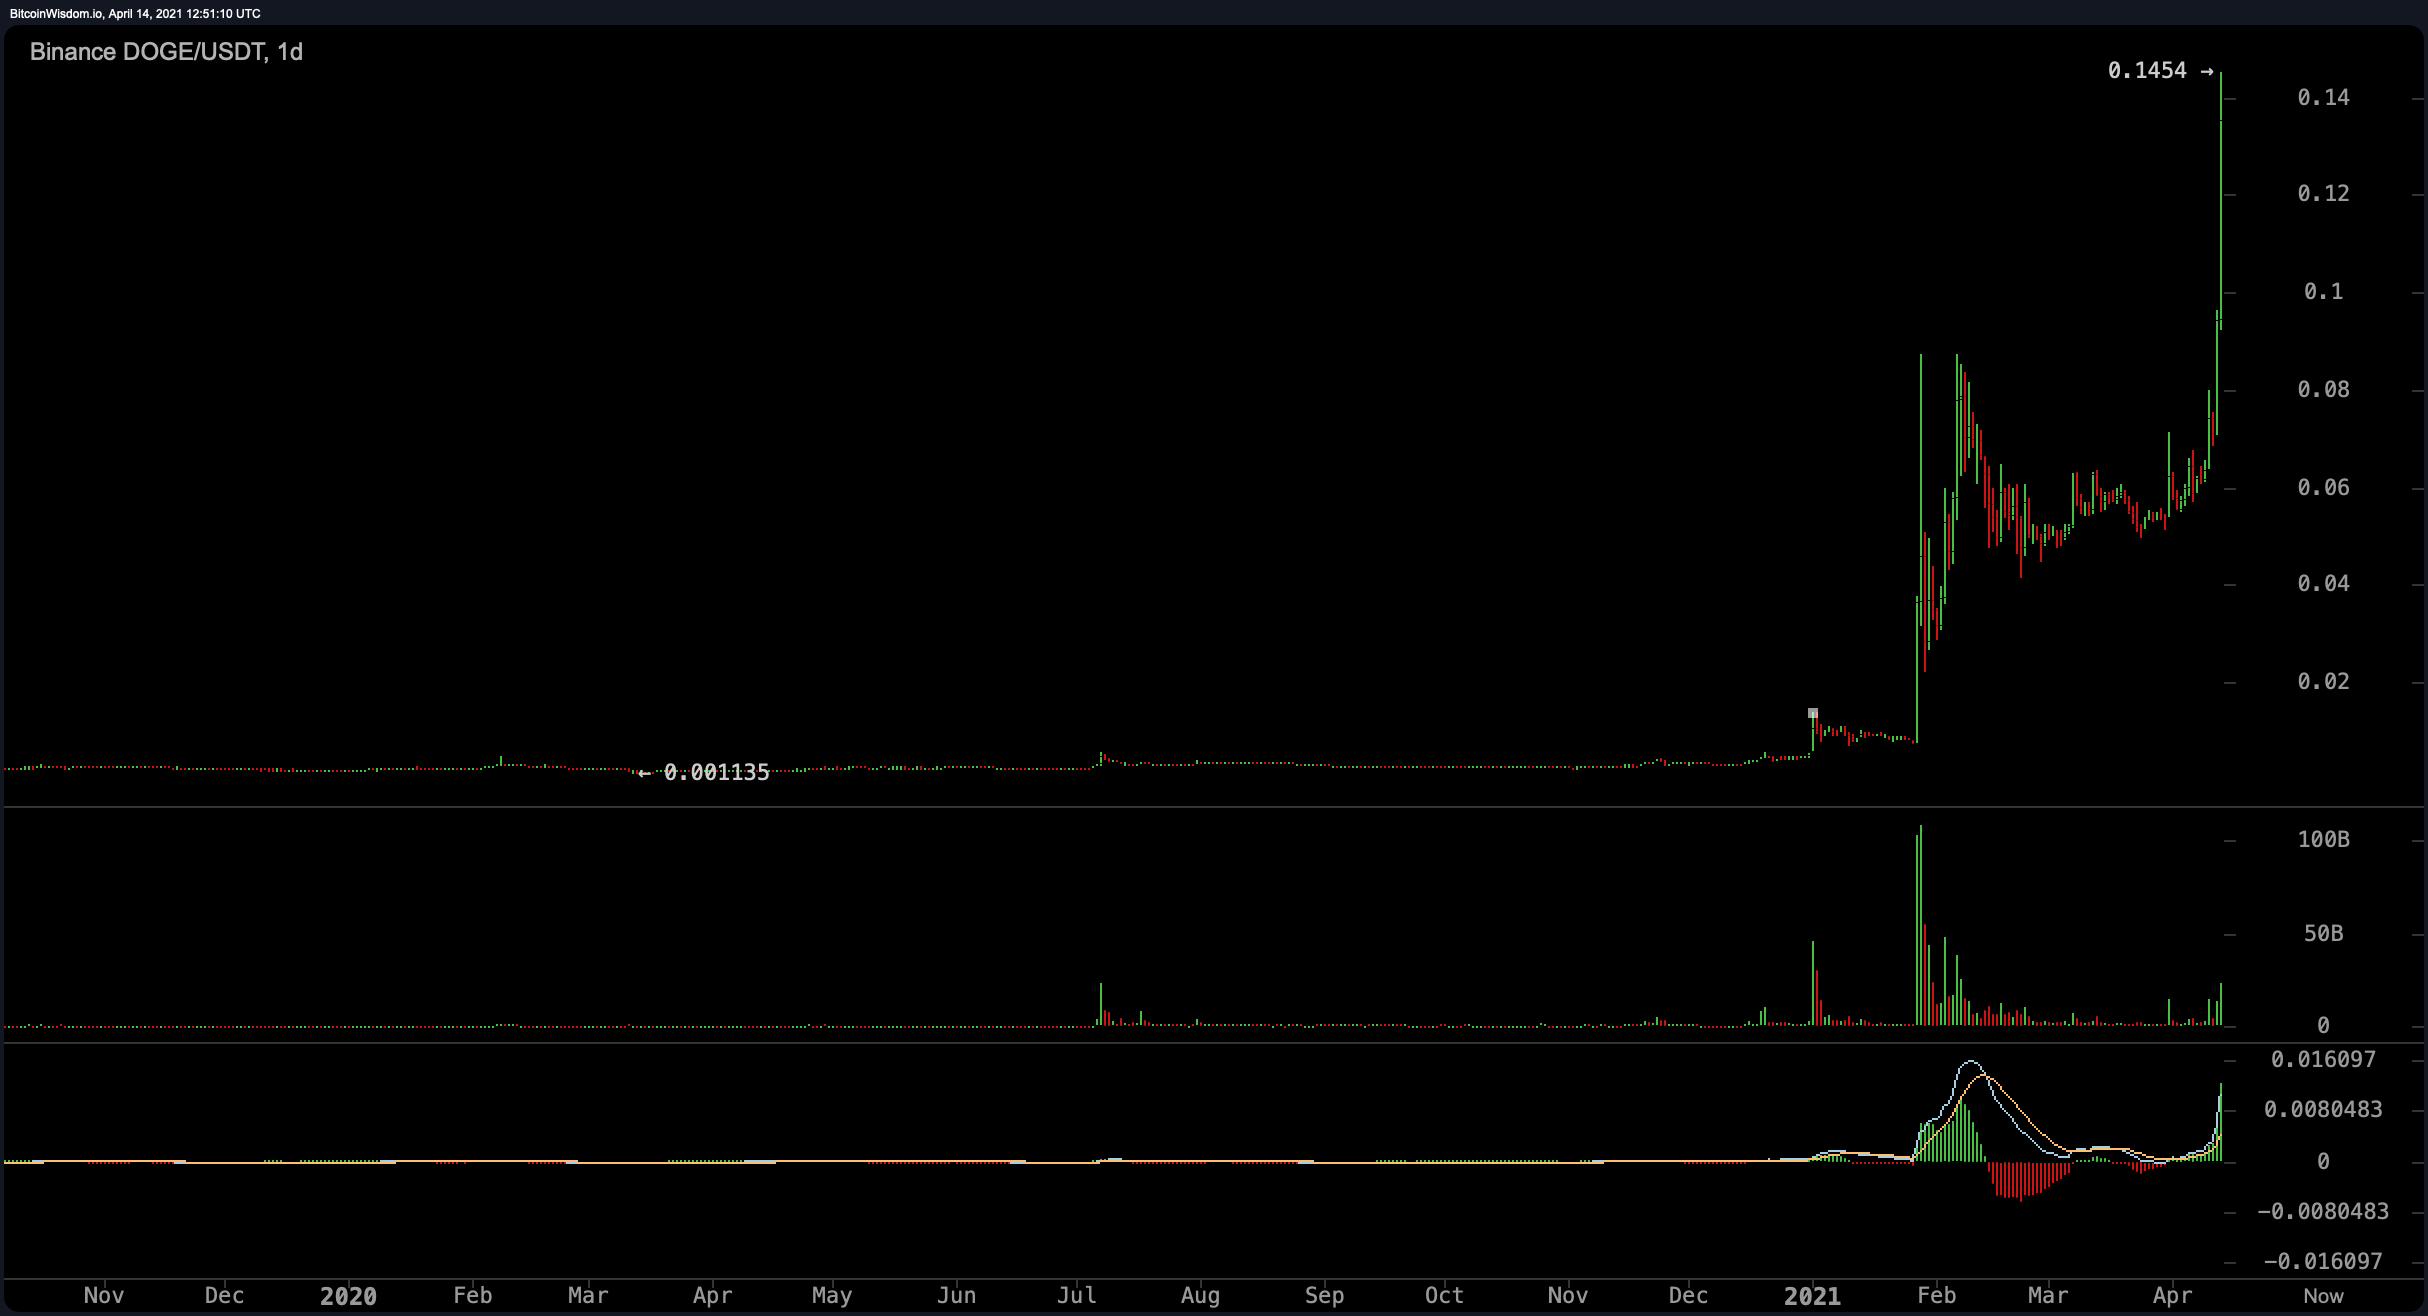The height and width of the screenshot is (1316, 2428).
Task: Click the Aug label on time axis
Action: click(x=1200, y=1297)
